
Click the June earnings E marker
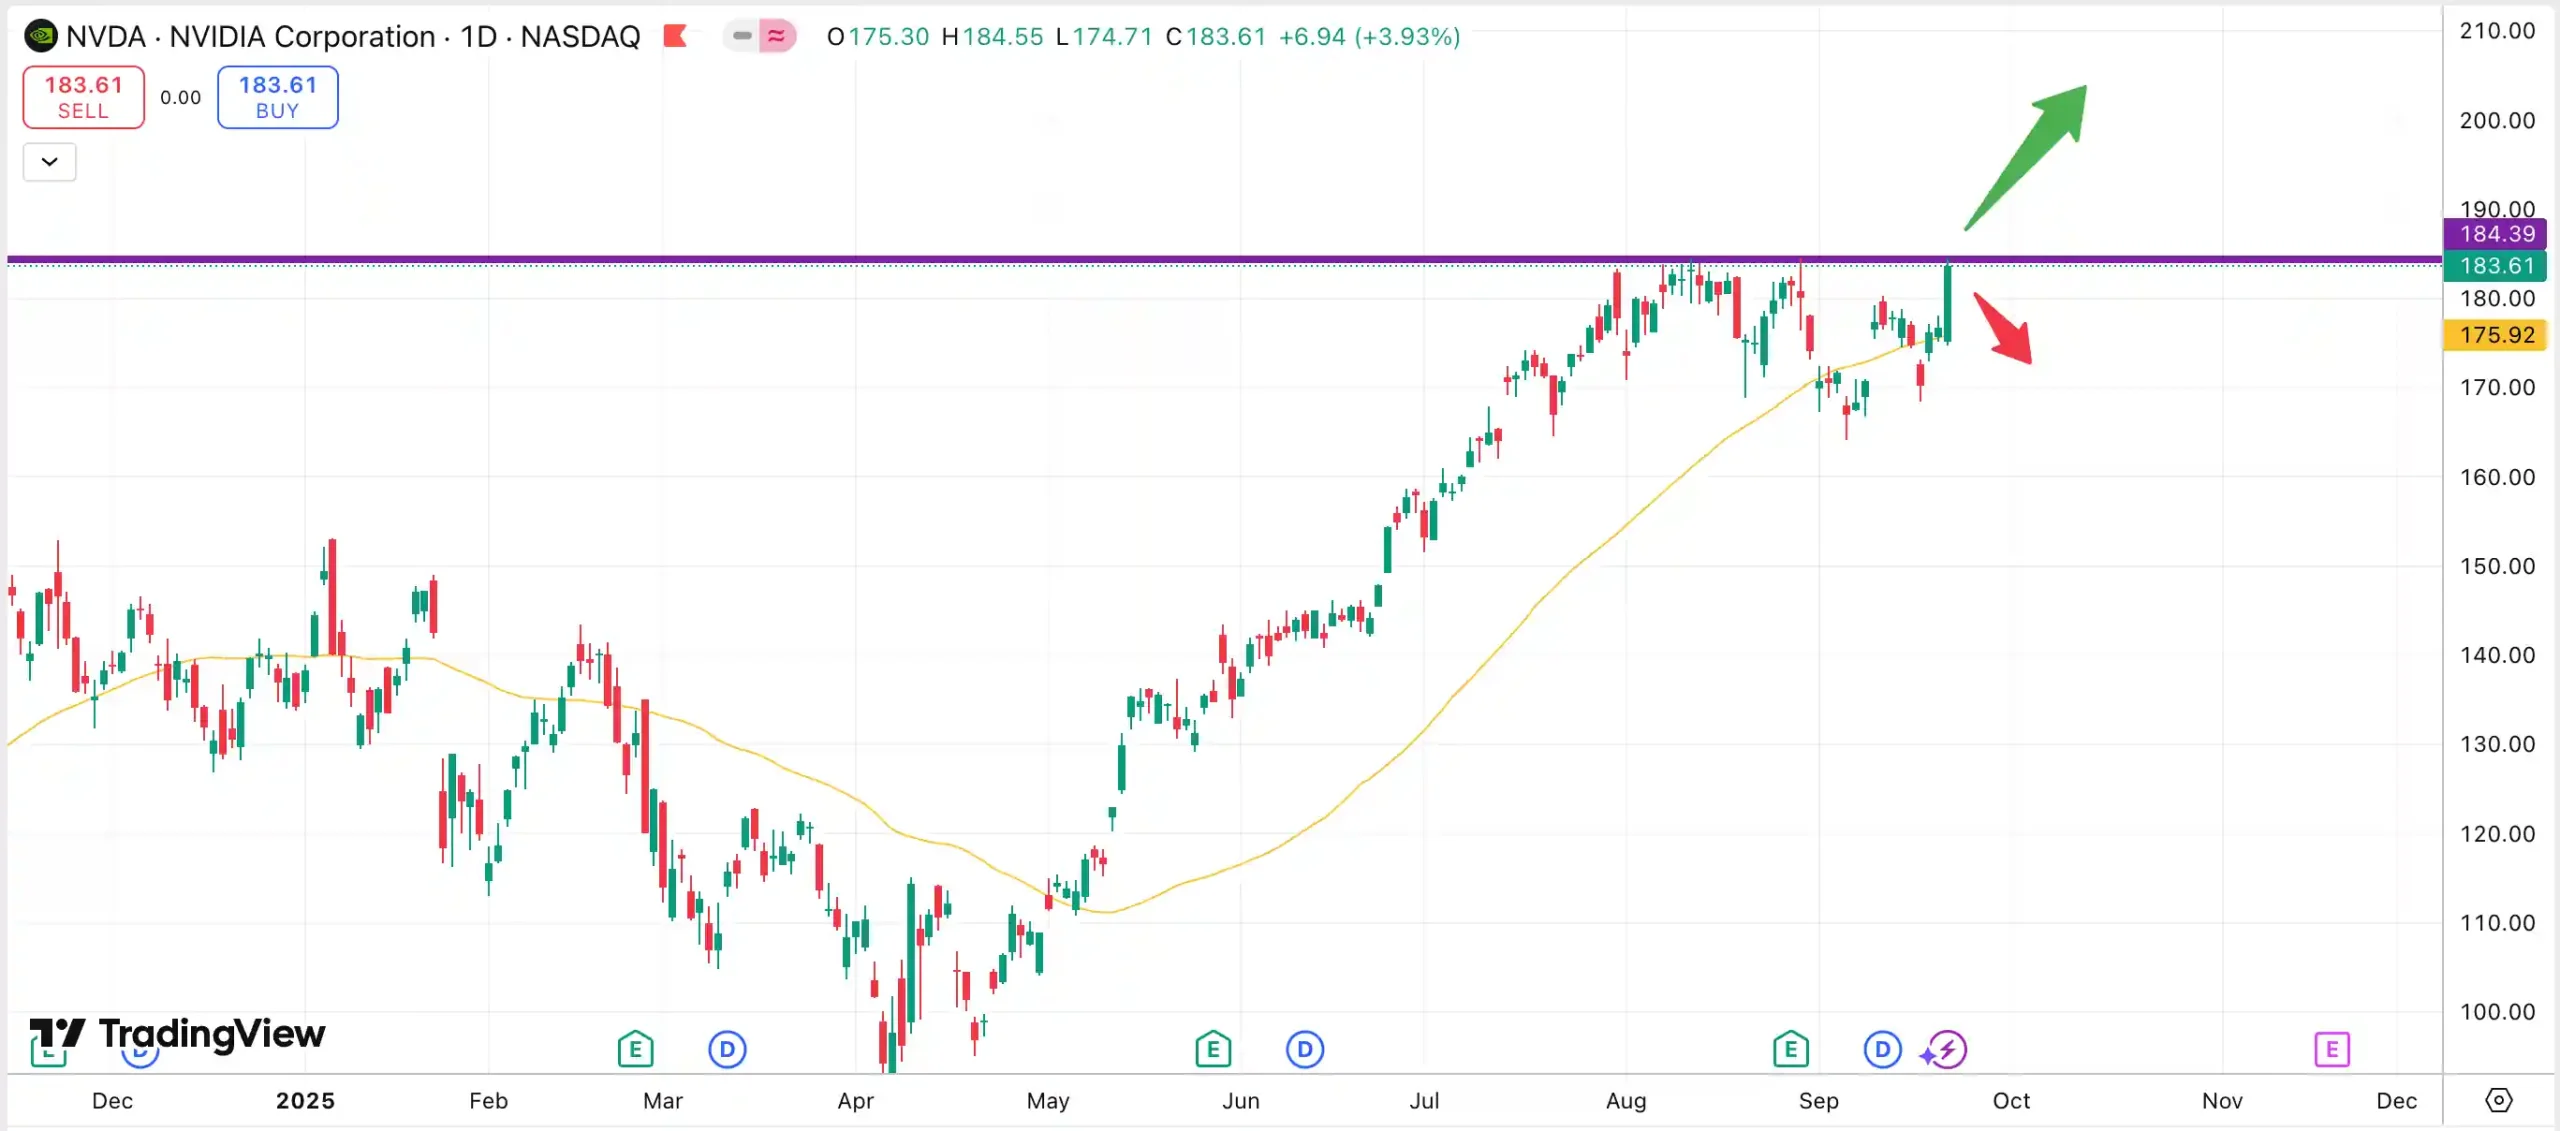pos(1213,1049)
